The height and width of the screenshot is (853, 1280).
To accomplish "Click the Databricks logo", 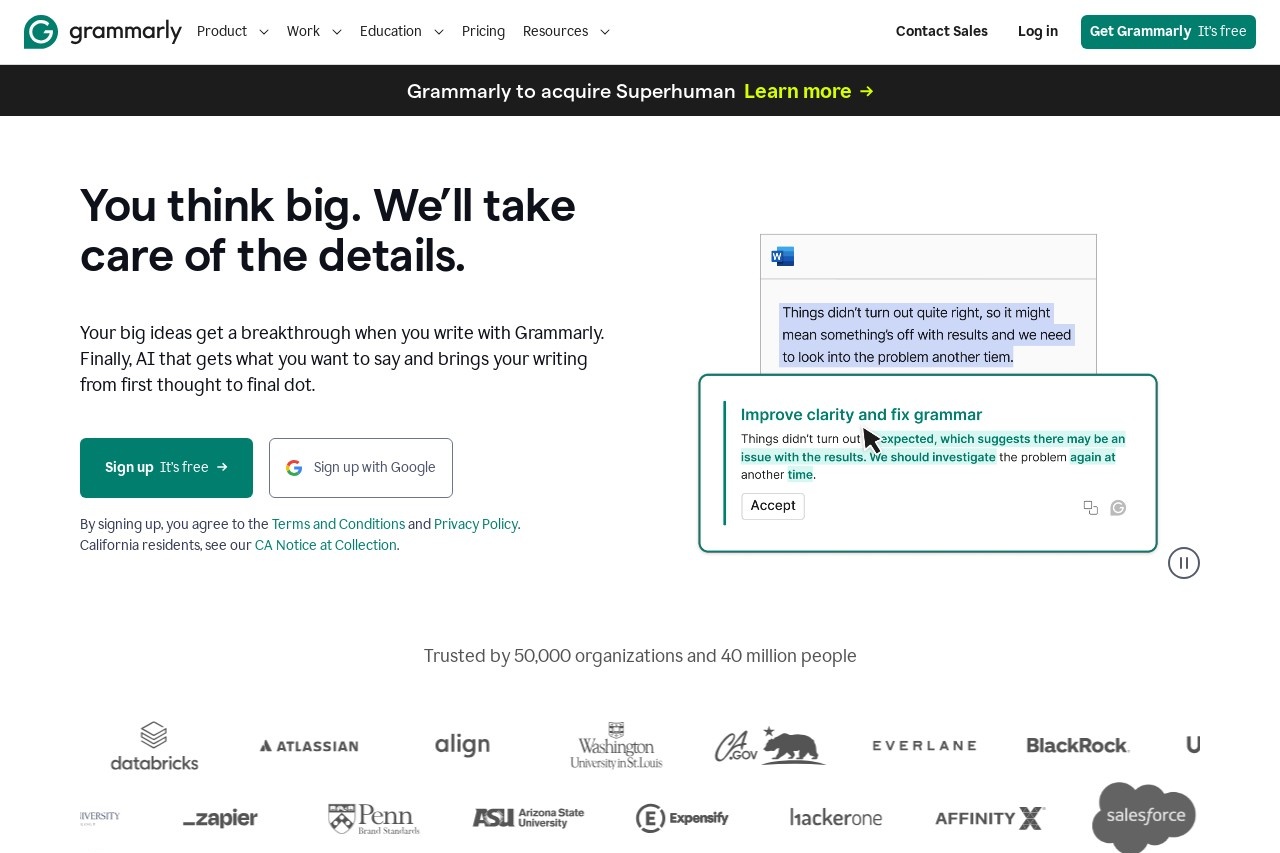I will (x=154, y=746).
